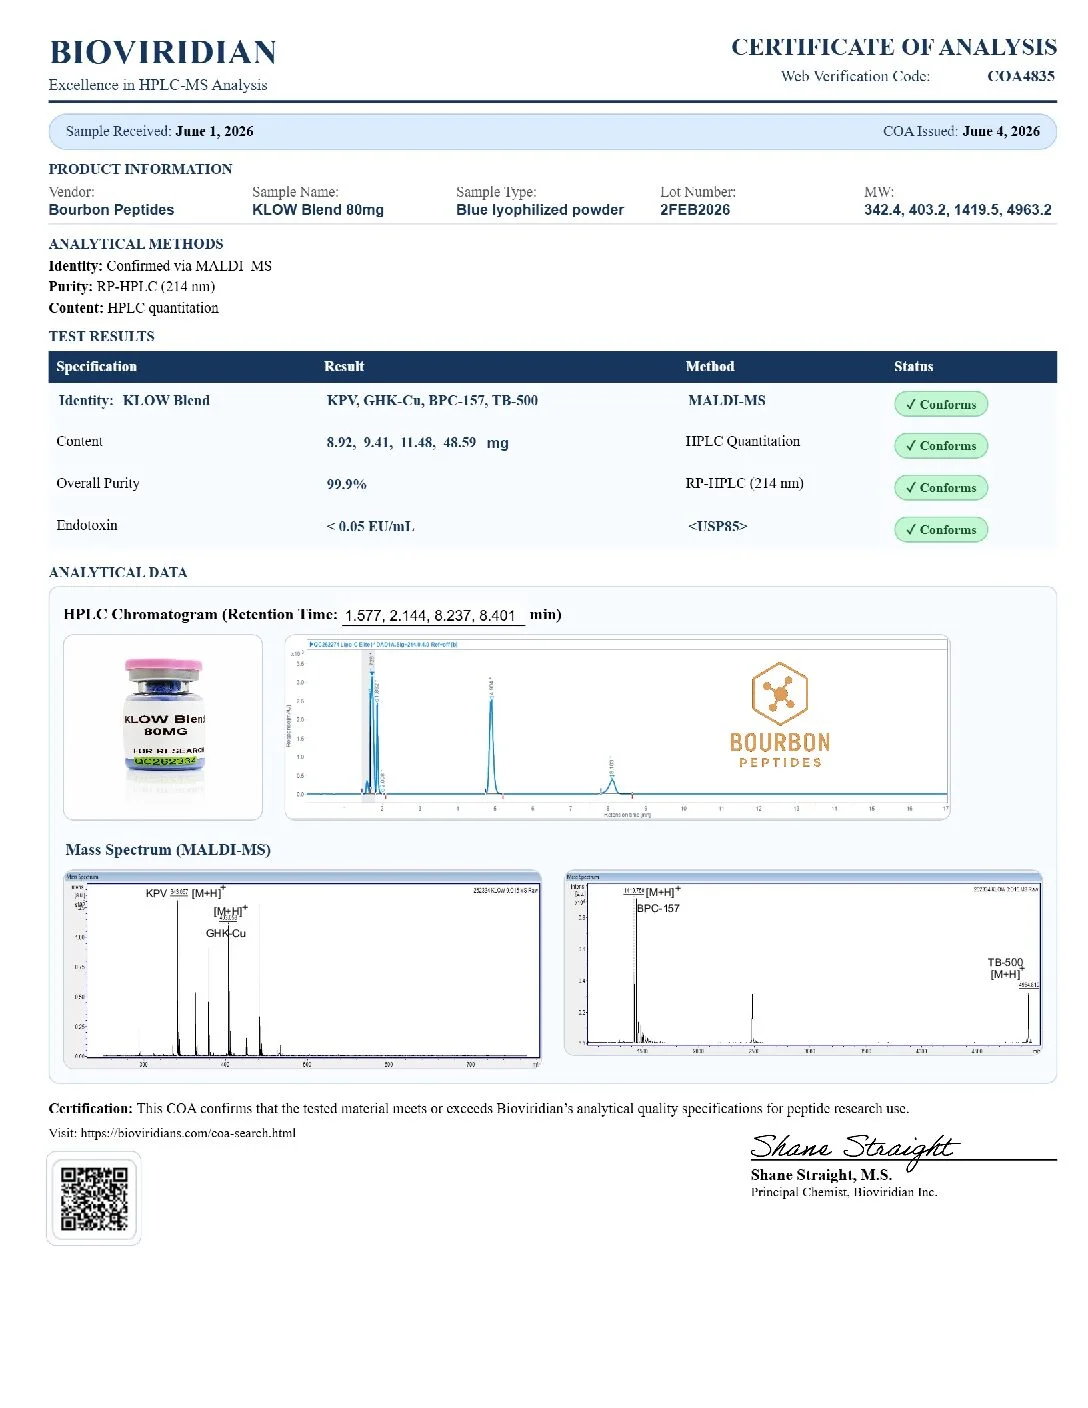
Task: Click the Bourbon Peptides hexagon logo
Action: (779, 693)
